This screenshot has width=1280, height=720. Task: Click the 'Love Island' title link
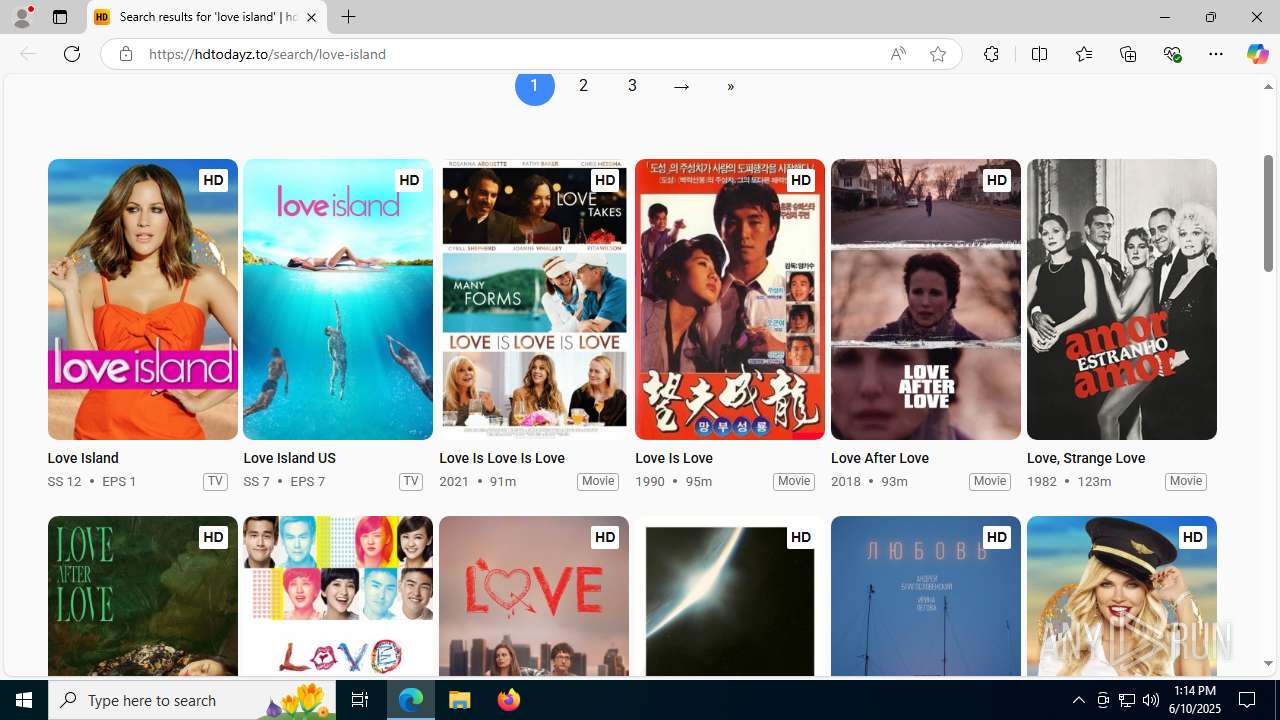click(83, 458)
